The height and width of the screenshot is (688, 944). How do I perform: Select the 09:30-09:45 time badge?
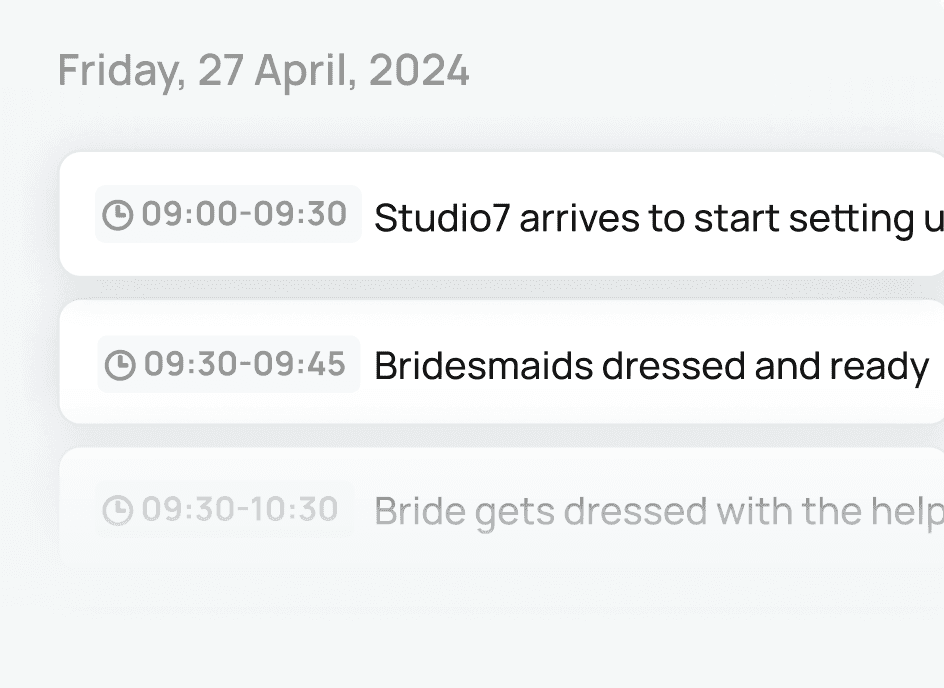(x=229, y=364)
